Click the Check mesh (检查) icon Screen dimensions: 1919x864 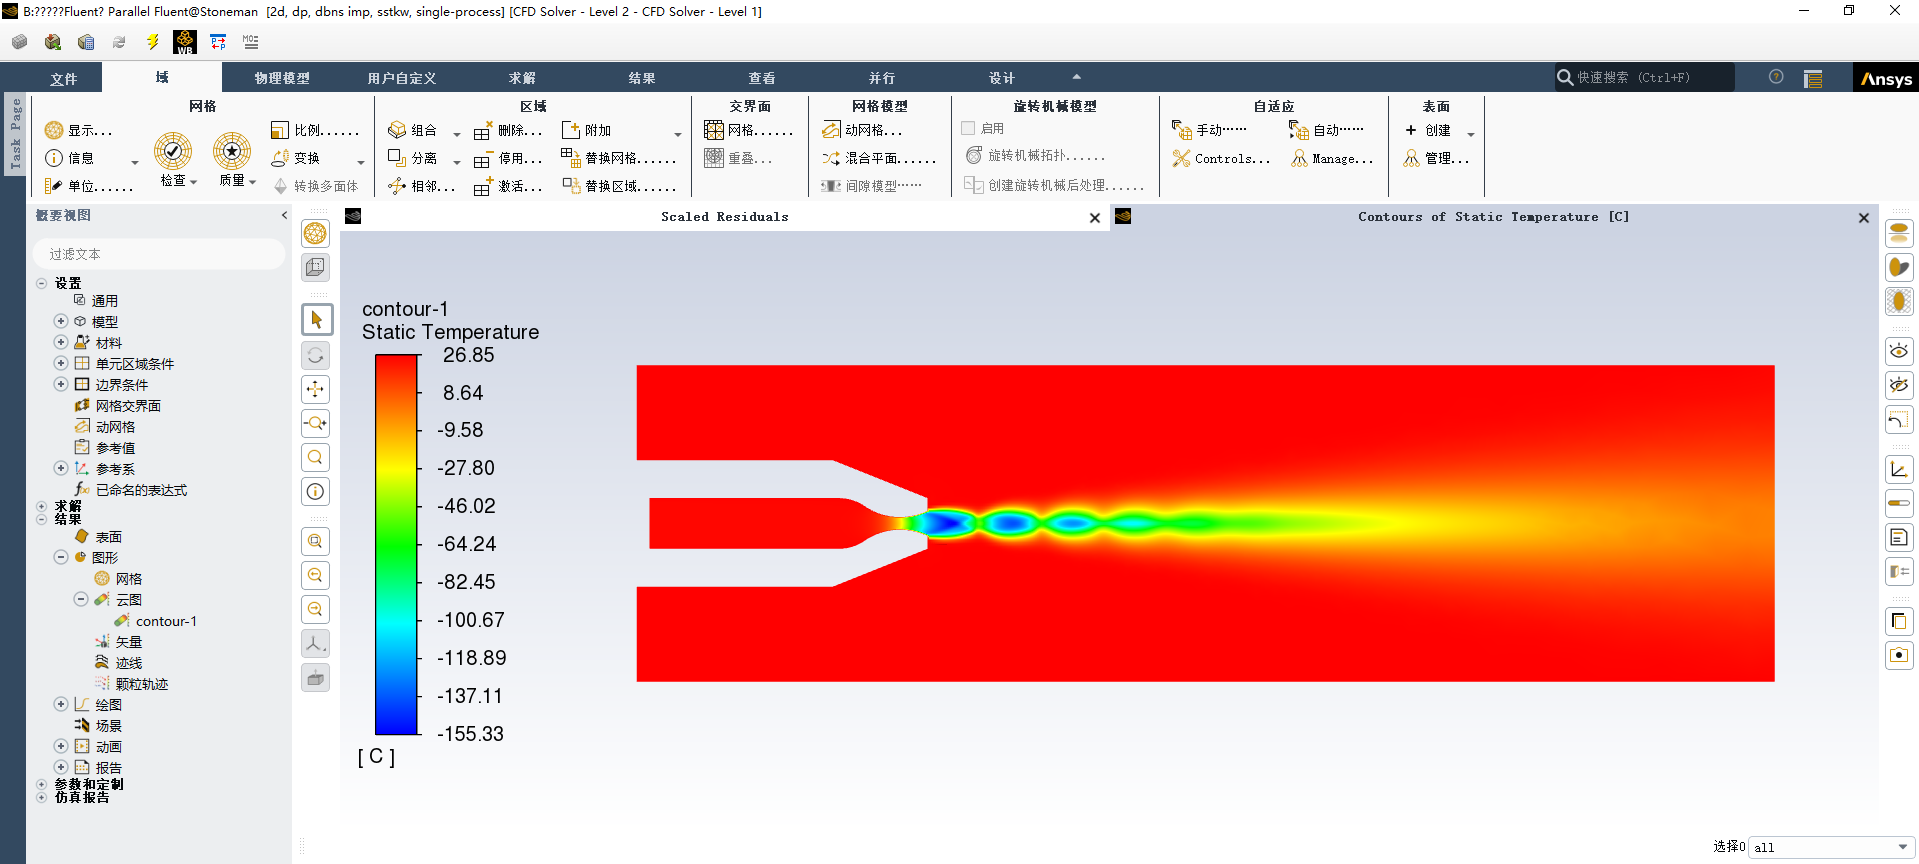pyautogui.click(x=173, y=151)
